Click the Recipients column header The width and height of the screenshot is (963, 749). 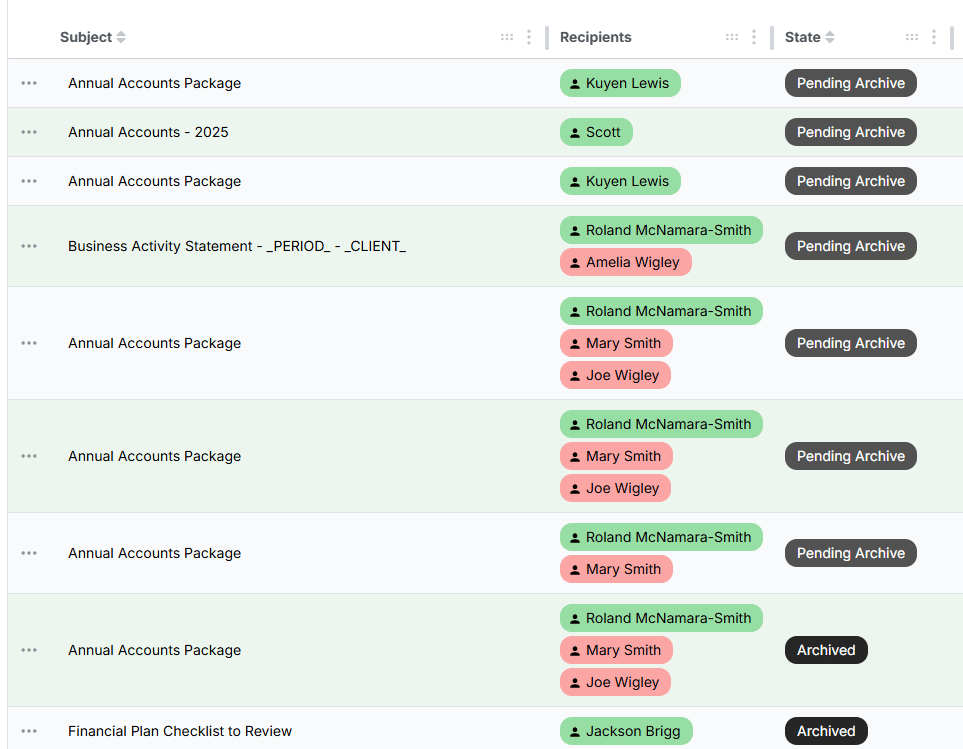point(596,37)
